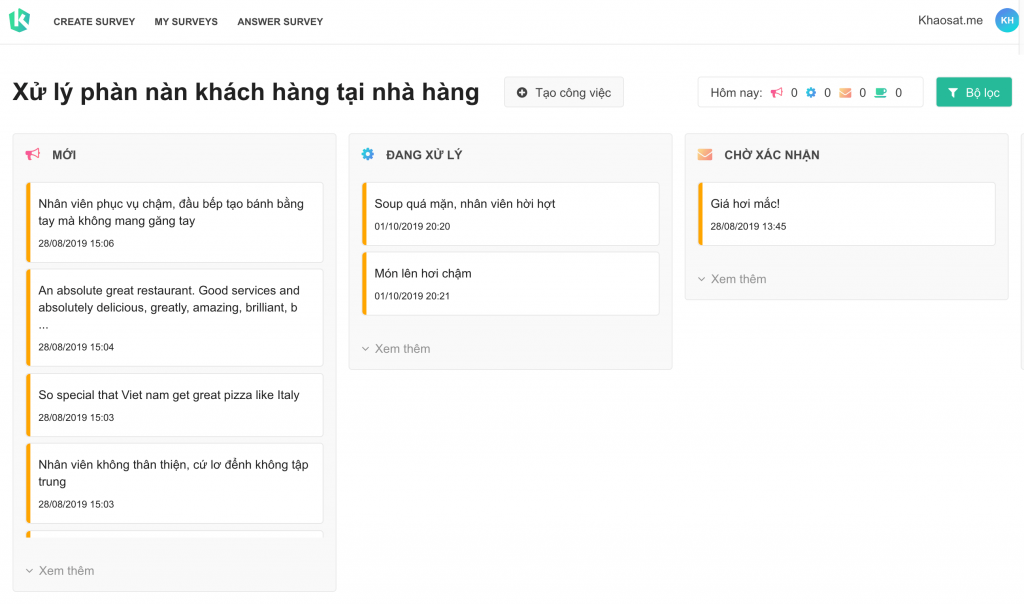Image resolution: width=1024 pixels, height=604 pixels.
Task: Open card 'Món lên hơi chậm'
Action: click(511, 283)
